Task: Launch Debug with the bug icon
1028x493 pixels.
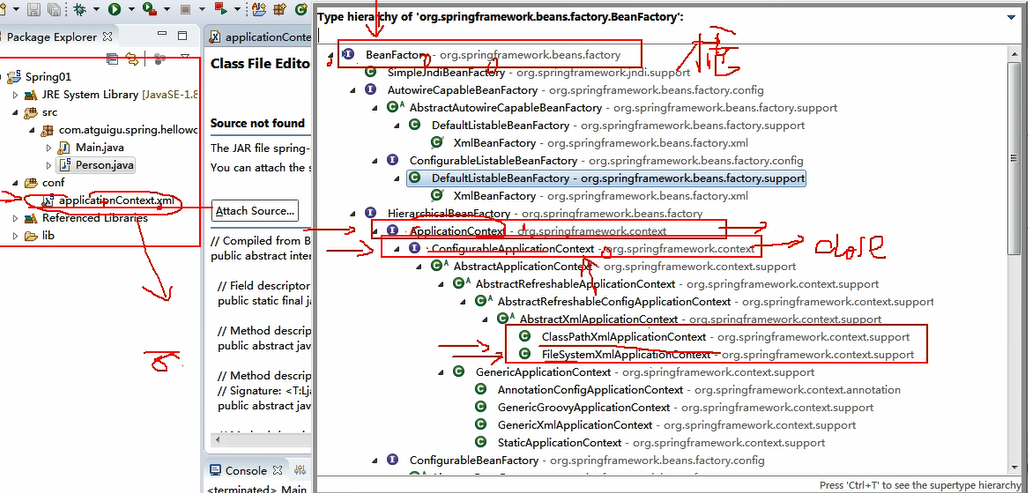Action: [x=80, y=9]
